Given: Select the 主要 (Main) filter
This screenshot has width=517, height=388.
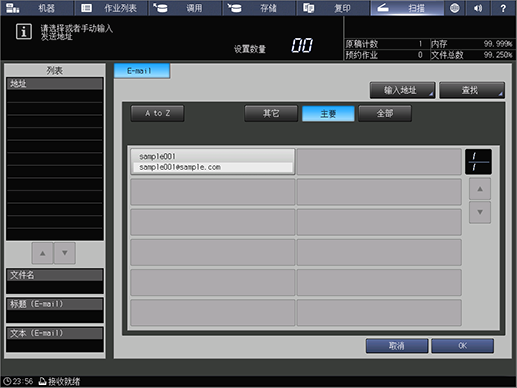Looking at the screenshot, I should (328, 114).
